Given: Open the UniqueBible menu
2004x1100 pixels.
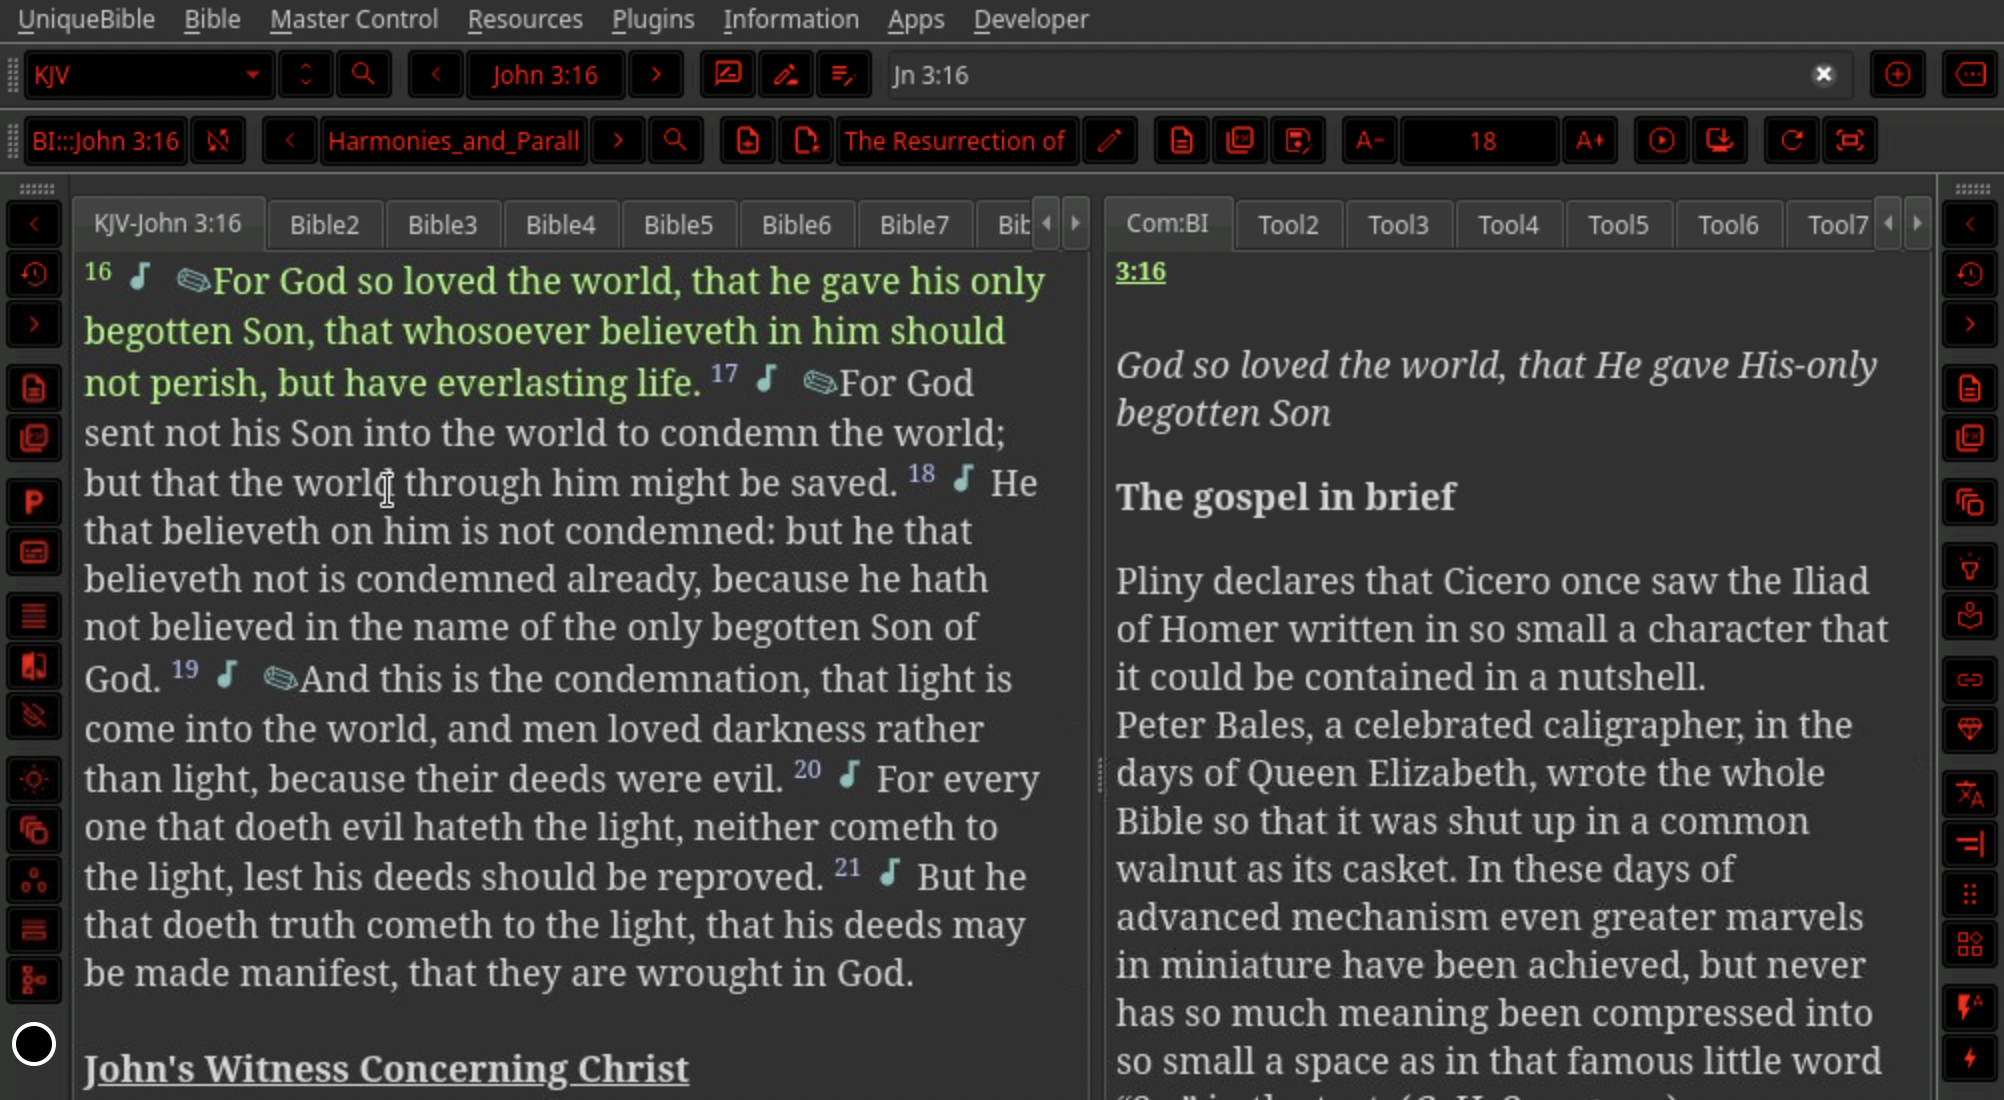Looking at the screenshot, I should [86, 19].
